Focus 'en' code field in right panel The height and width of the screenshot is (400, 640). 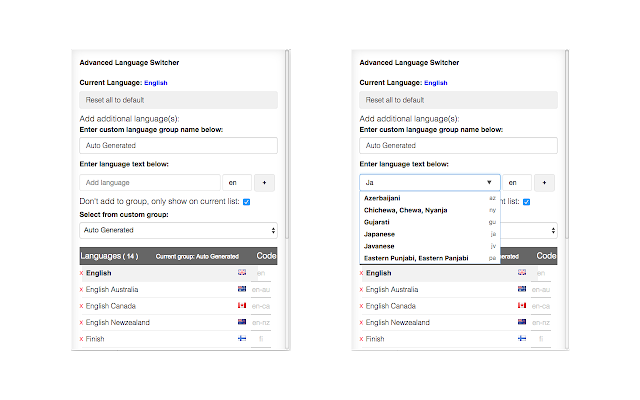pos(517,183)
